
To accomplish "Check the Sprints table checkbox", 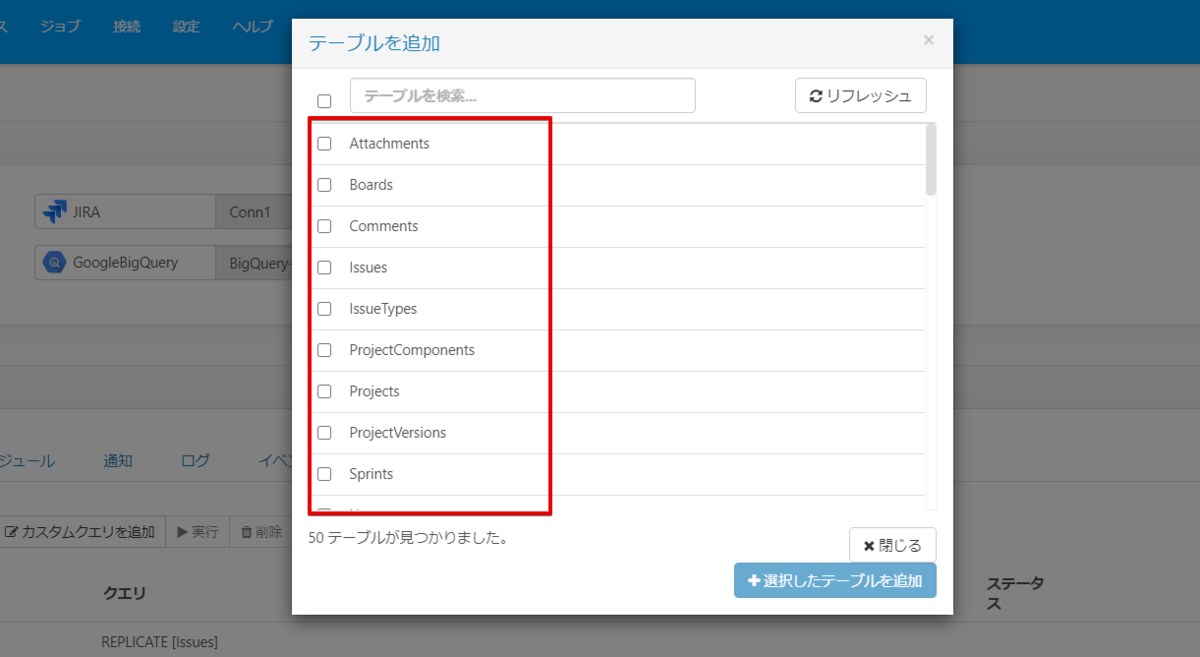I will [324, 474].
